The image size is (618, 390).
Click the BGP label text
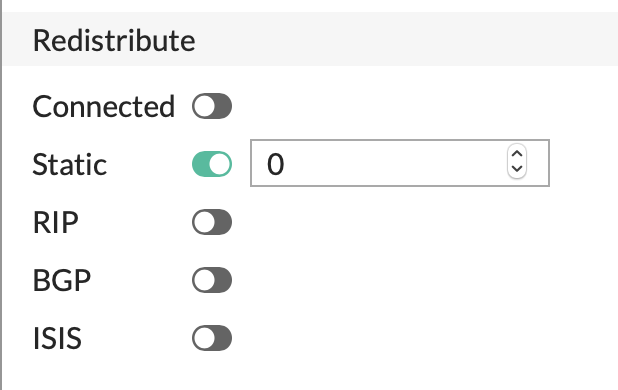pyautogui.click(x=61, y=280)
